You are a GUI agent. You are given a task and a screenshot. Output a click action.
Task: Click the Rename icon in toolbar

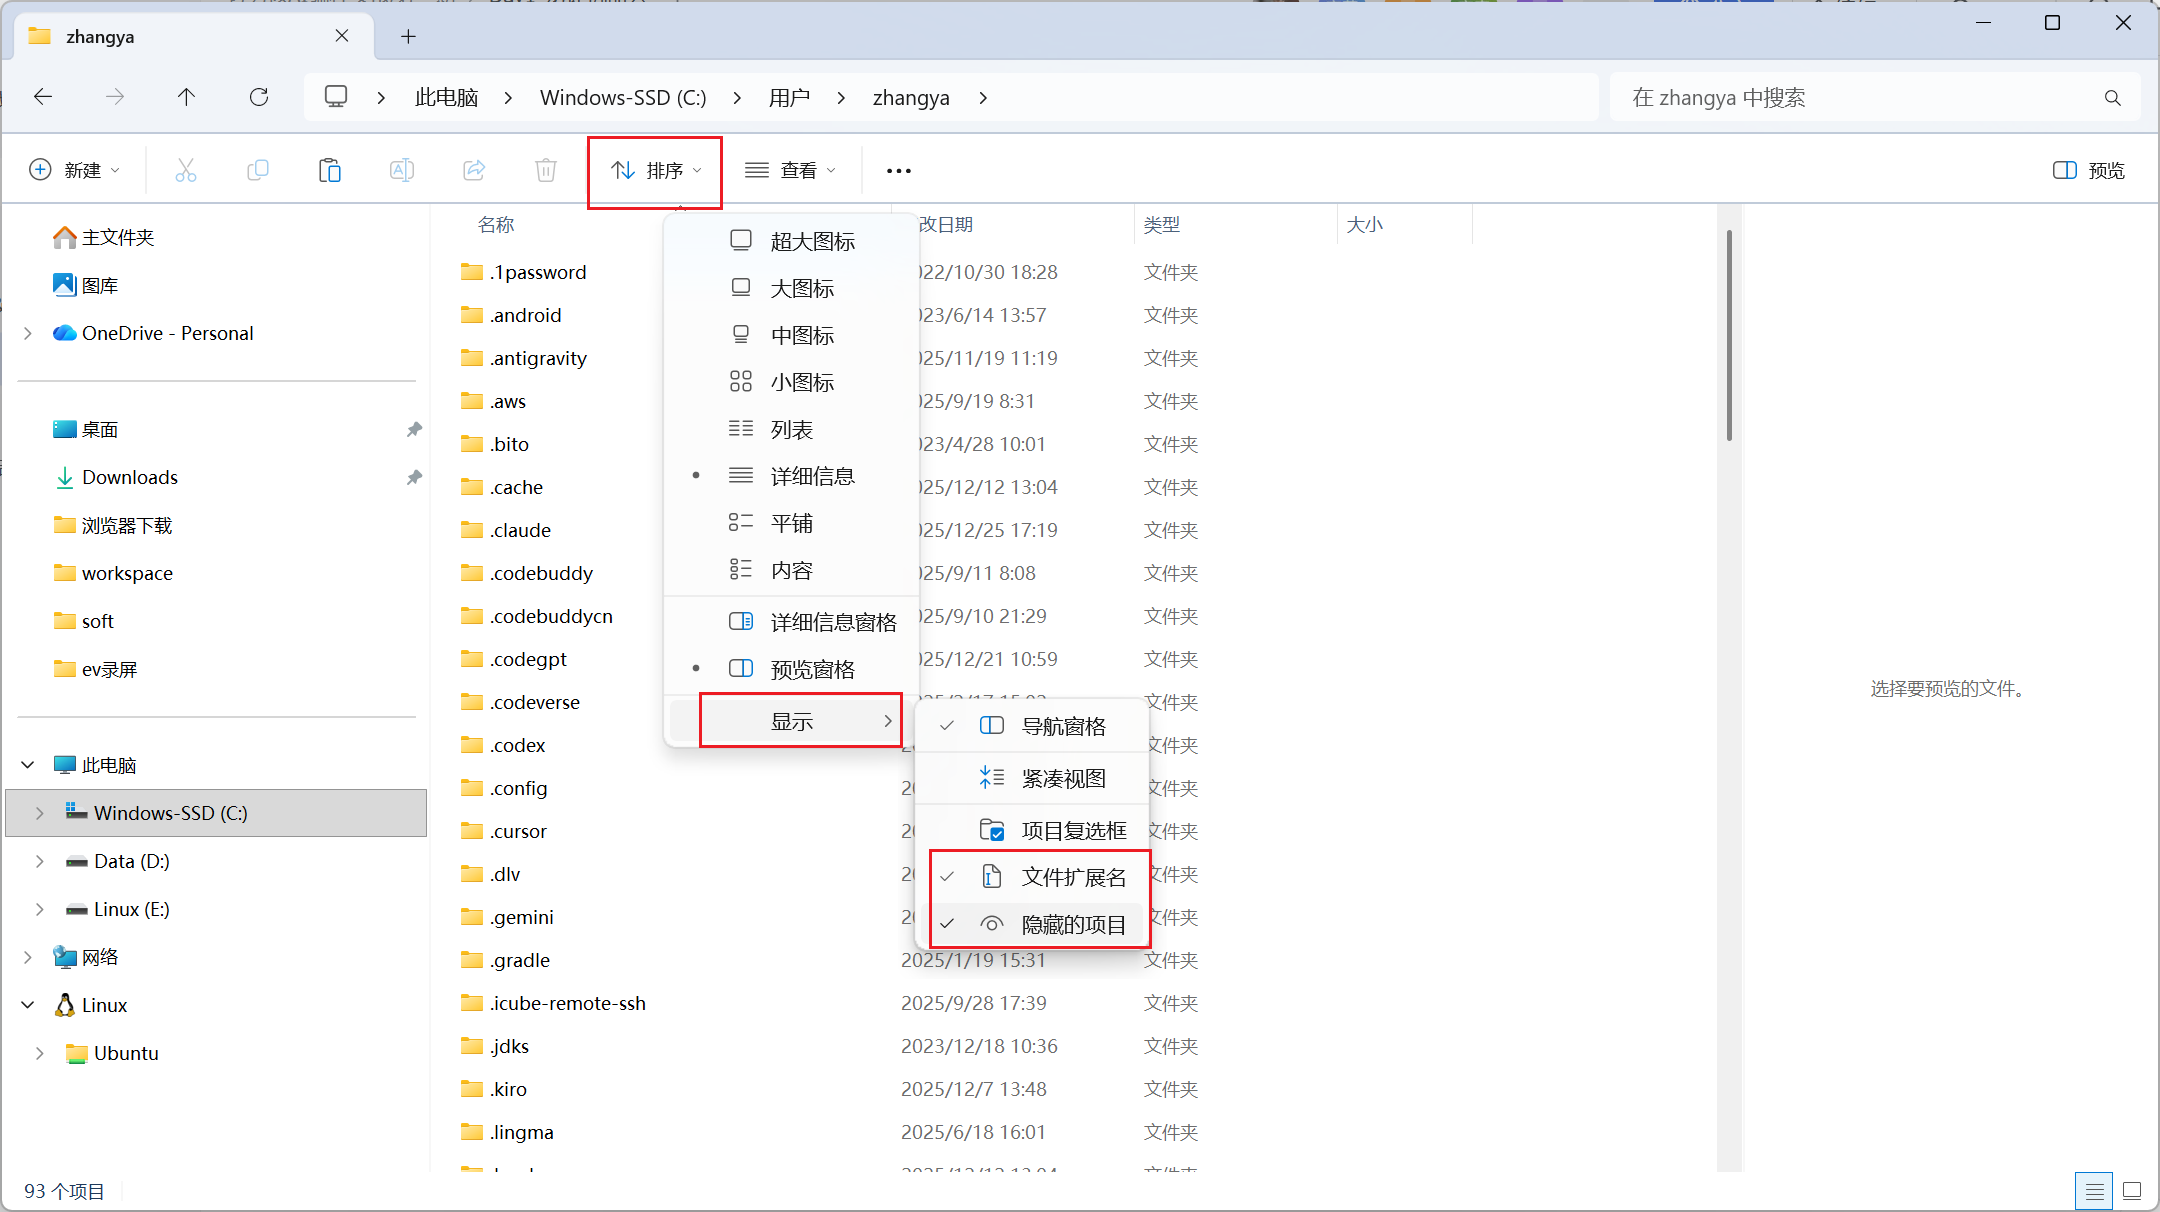pos(402,170)
